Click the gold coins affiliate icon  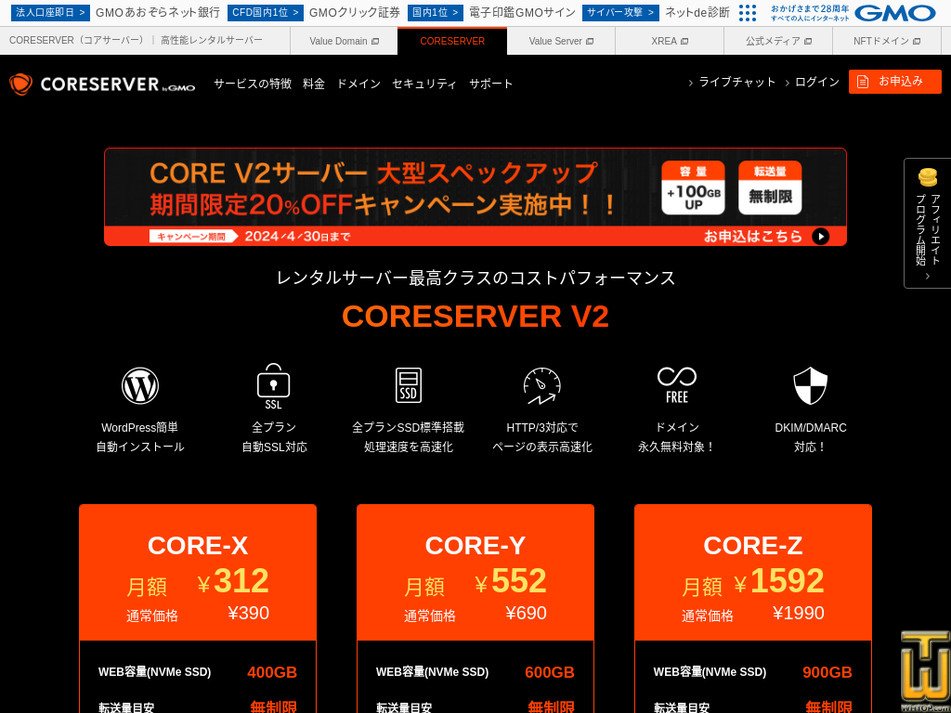click(927, 176)
